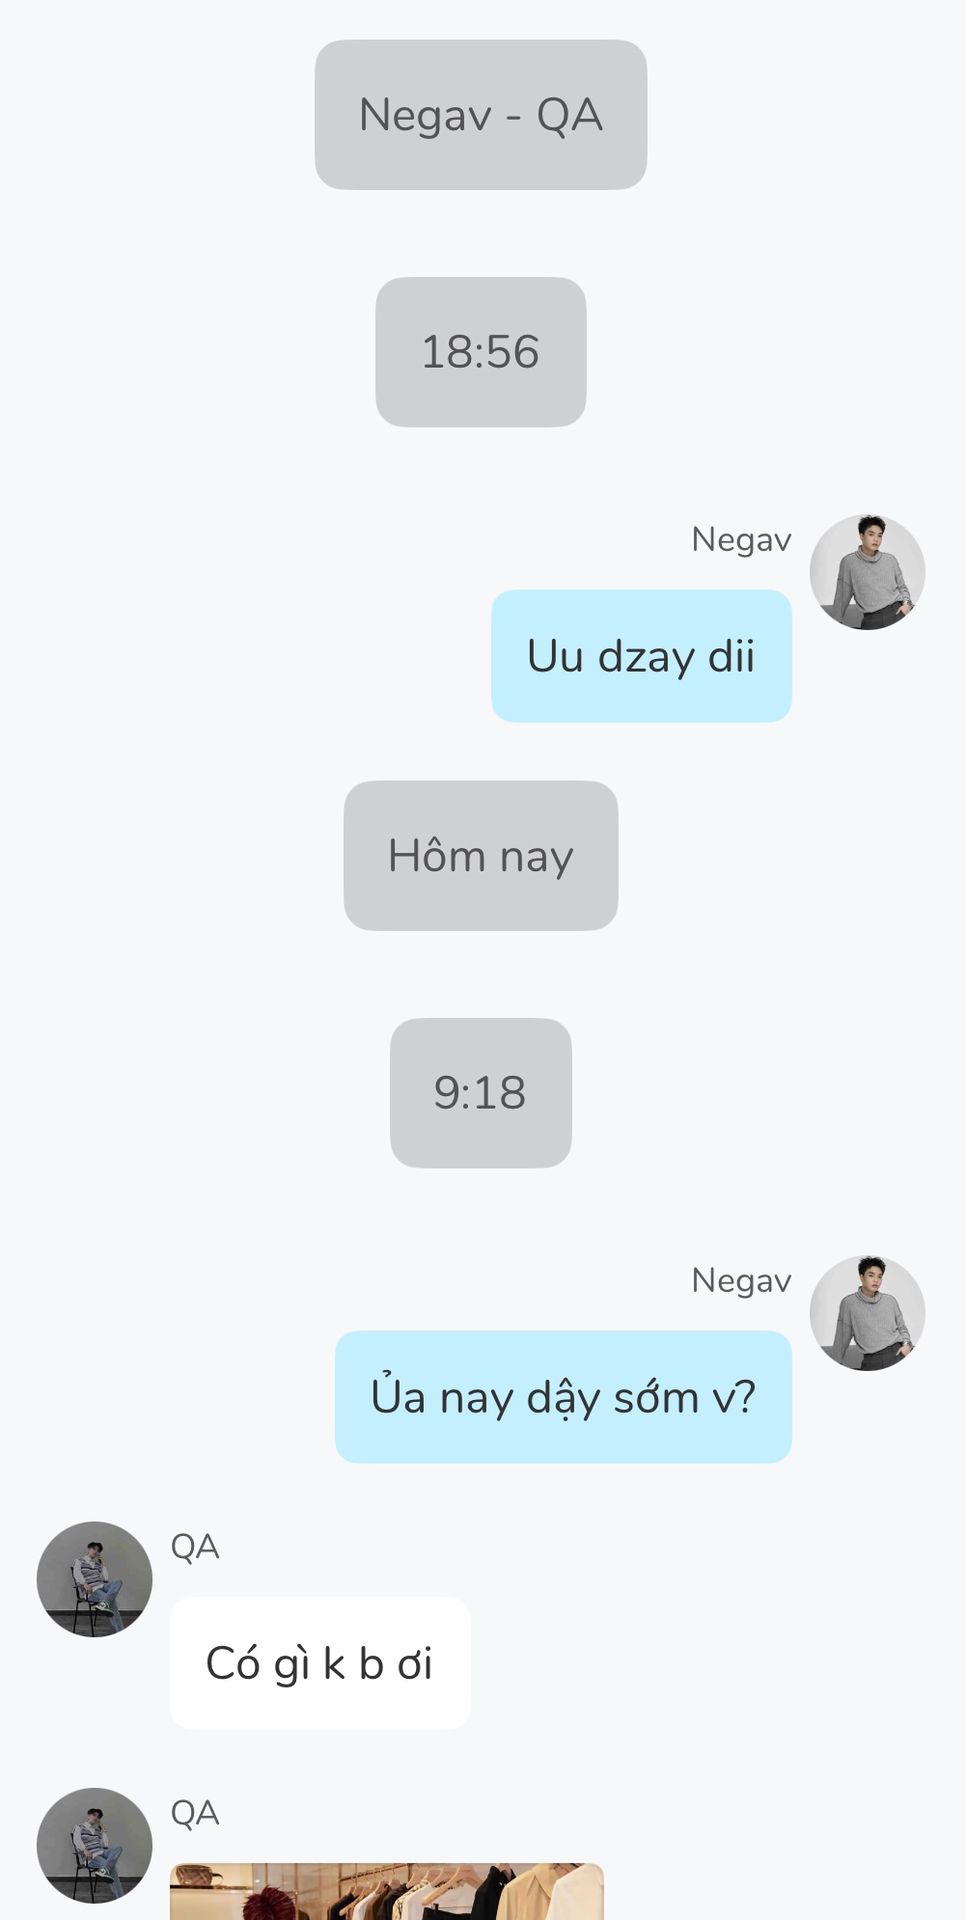Tap the "Hôm nay" date separator
Image resolution: width=966 pixels, height=1920 pixels.
pyautogui.click(x=481, y=856)
